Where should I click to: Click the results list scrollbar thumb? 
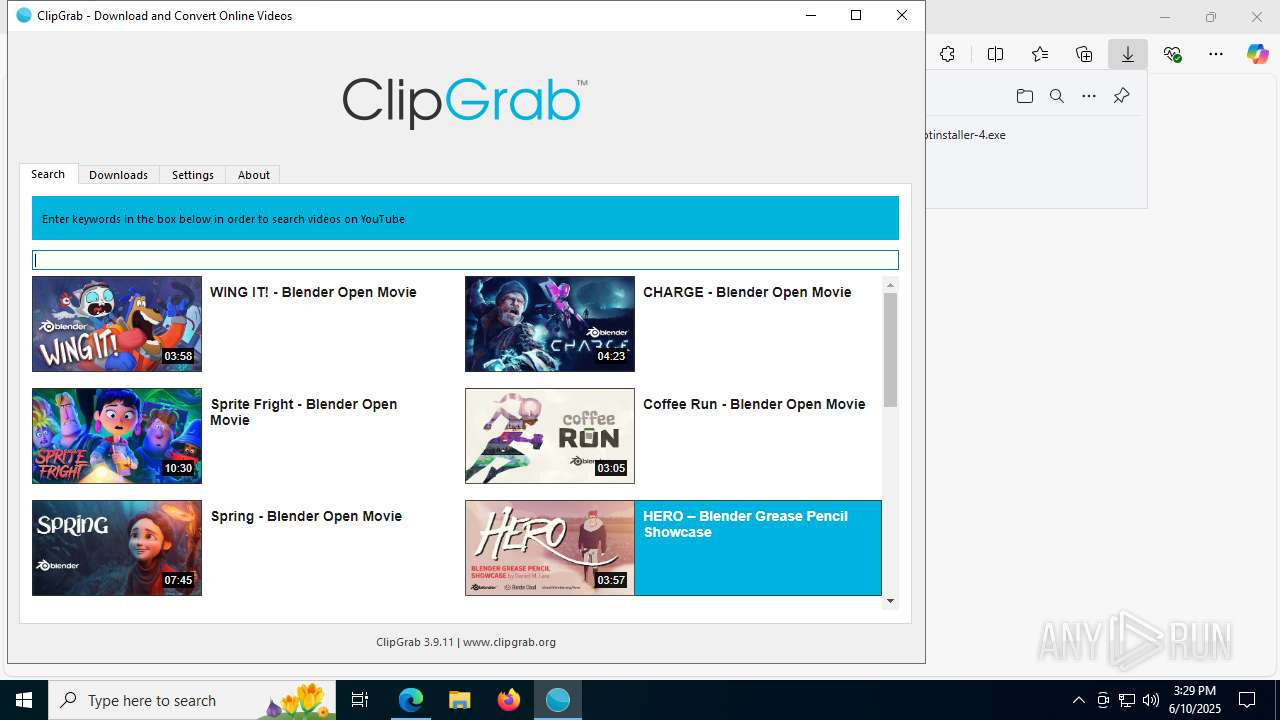coord(890,350)
